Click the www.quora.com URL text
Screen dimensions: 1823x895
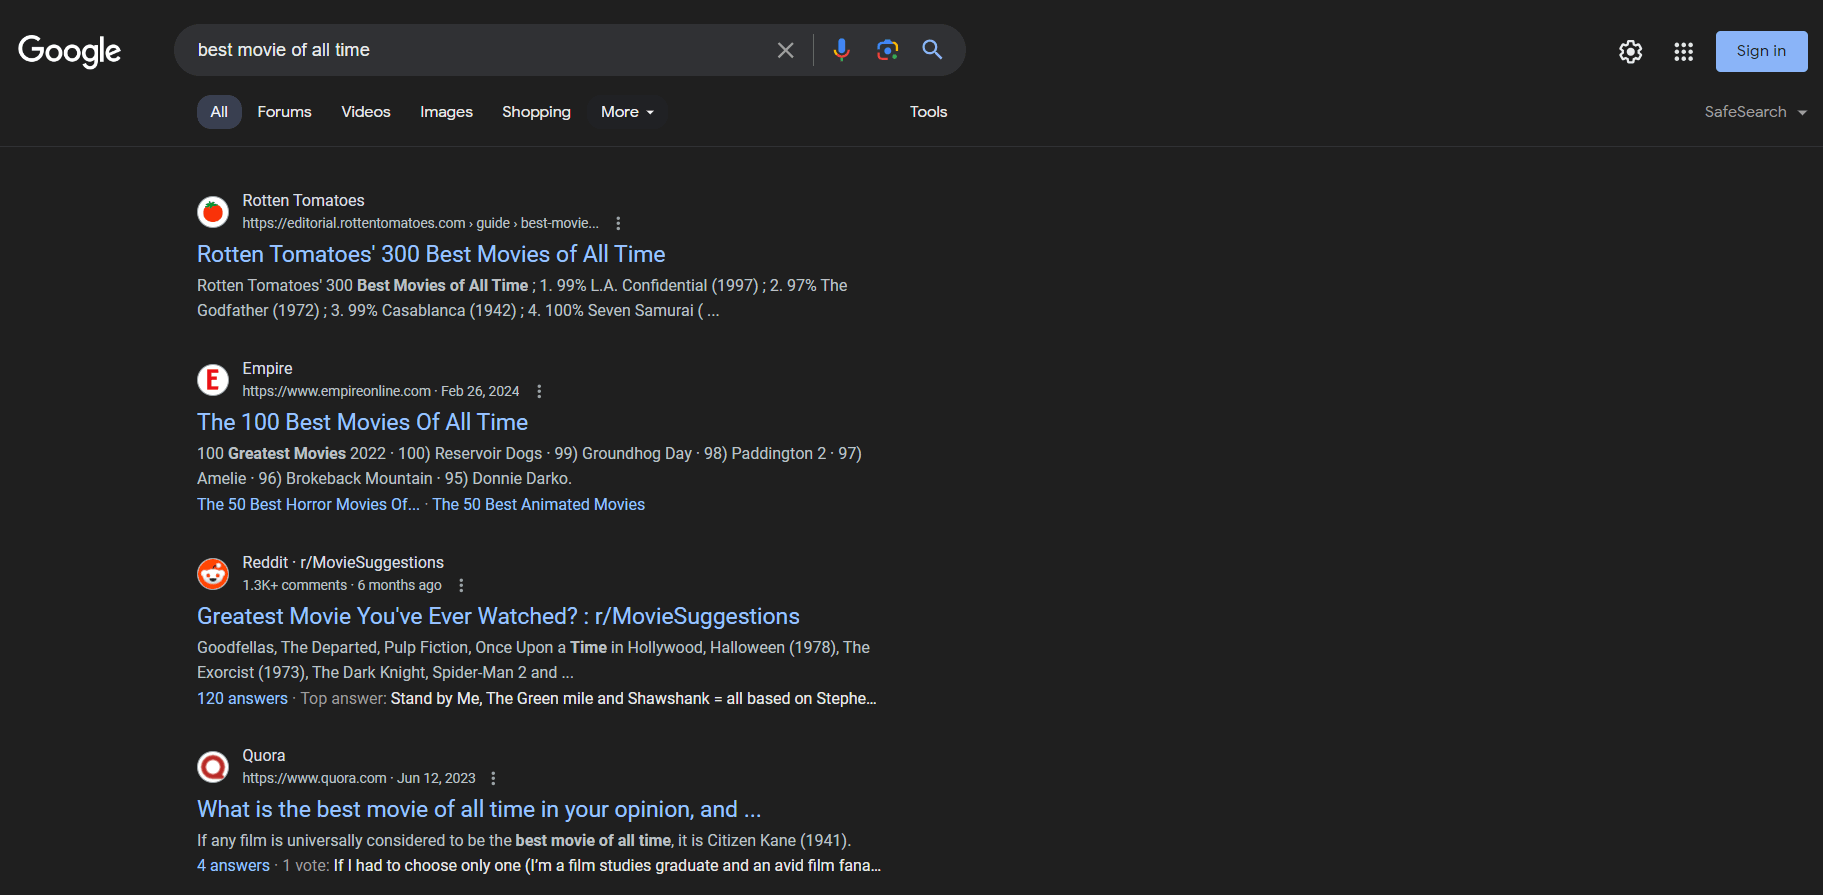tap(314, 778)
